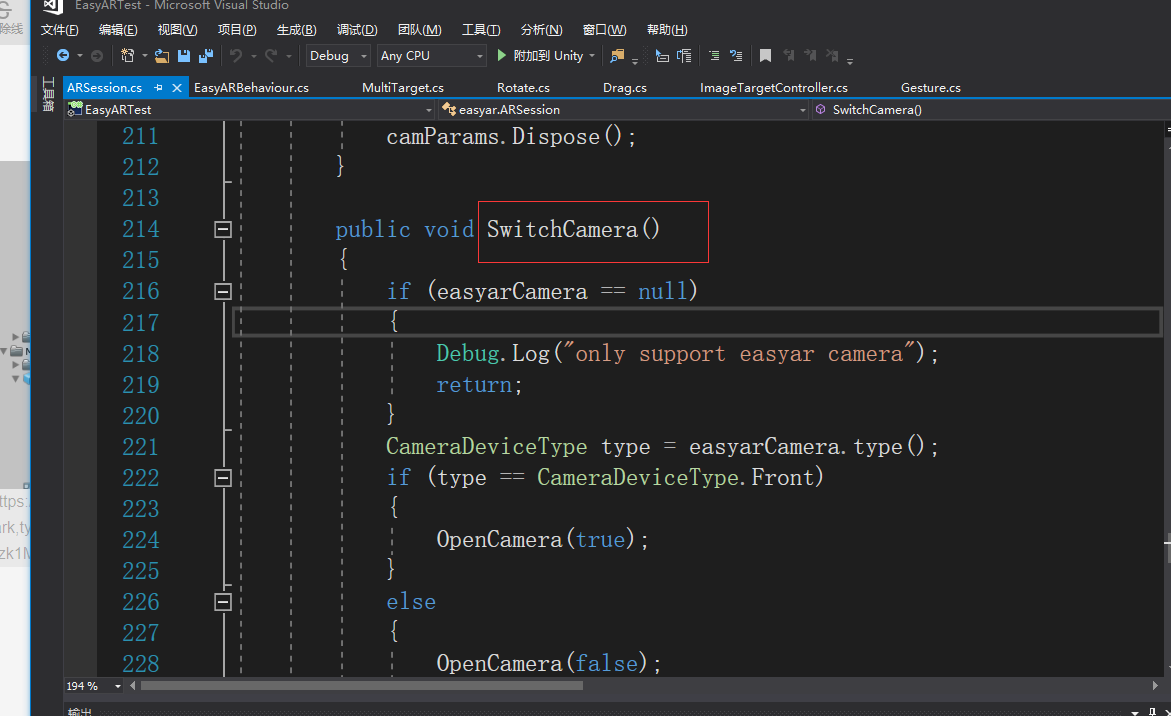1171x716 pixels.
Task: Open the 工具(T) menu
Action: pyautogui.click(x=481, y=30)
